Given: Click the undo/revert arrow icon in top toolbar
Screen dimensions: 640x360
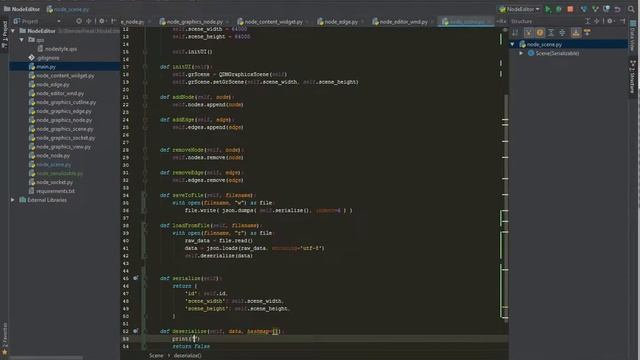Looking at the screenshot, I should [618, 9].
